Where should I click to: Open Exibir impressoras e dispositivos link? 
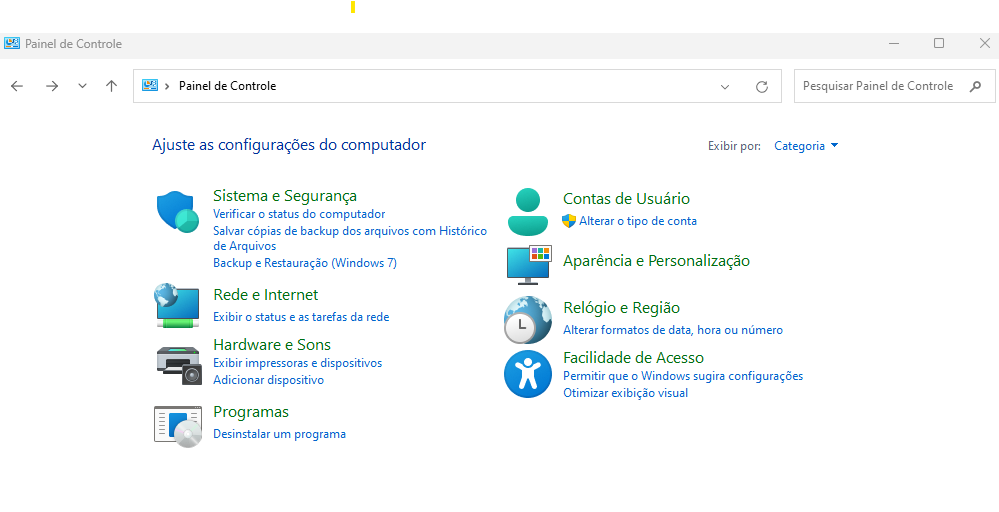(297, 363)
